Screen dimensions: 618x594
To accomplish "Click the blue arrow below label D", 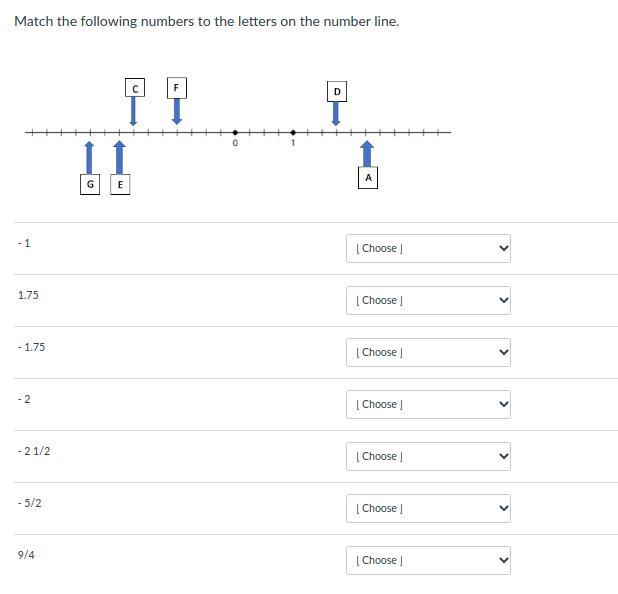I will pos(336,113).
